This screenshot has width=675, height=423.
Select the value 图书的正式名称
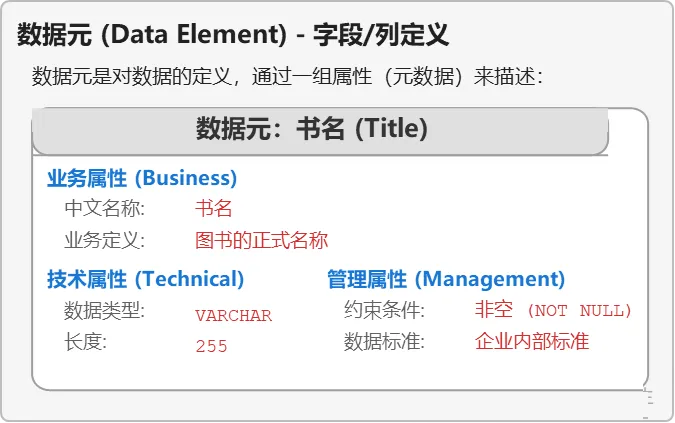click(x=261, y=241)
